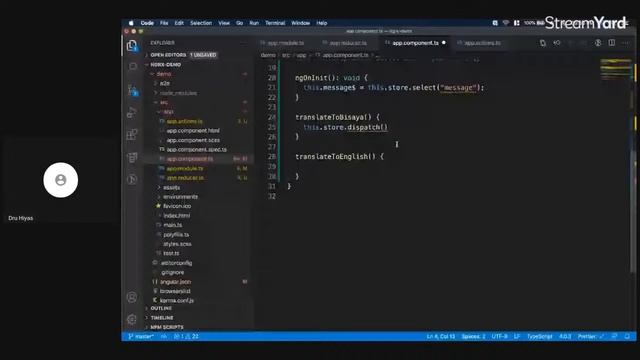Open Run and Debug view
The height and width of the screenshot is (360, 640).
click(132, 112)
